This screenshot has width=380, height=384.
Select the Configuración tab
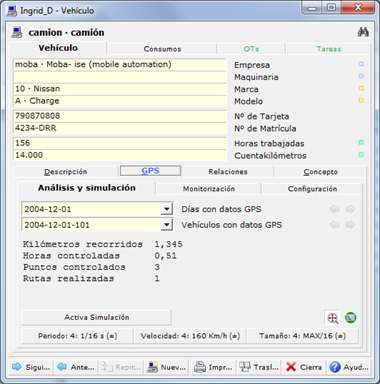312,189
